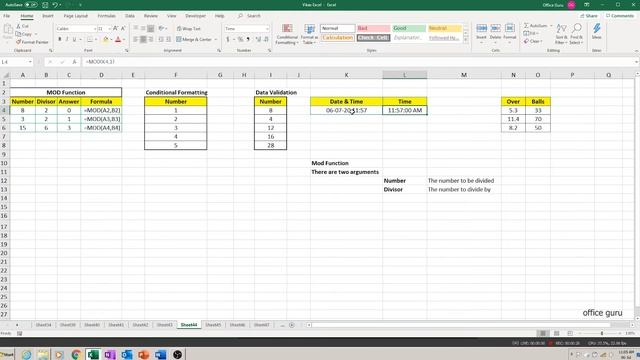The height and width of the screenshot is (360, 640).
Task: Click the Center alignment icon
Action: (143, 40)
